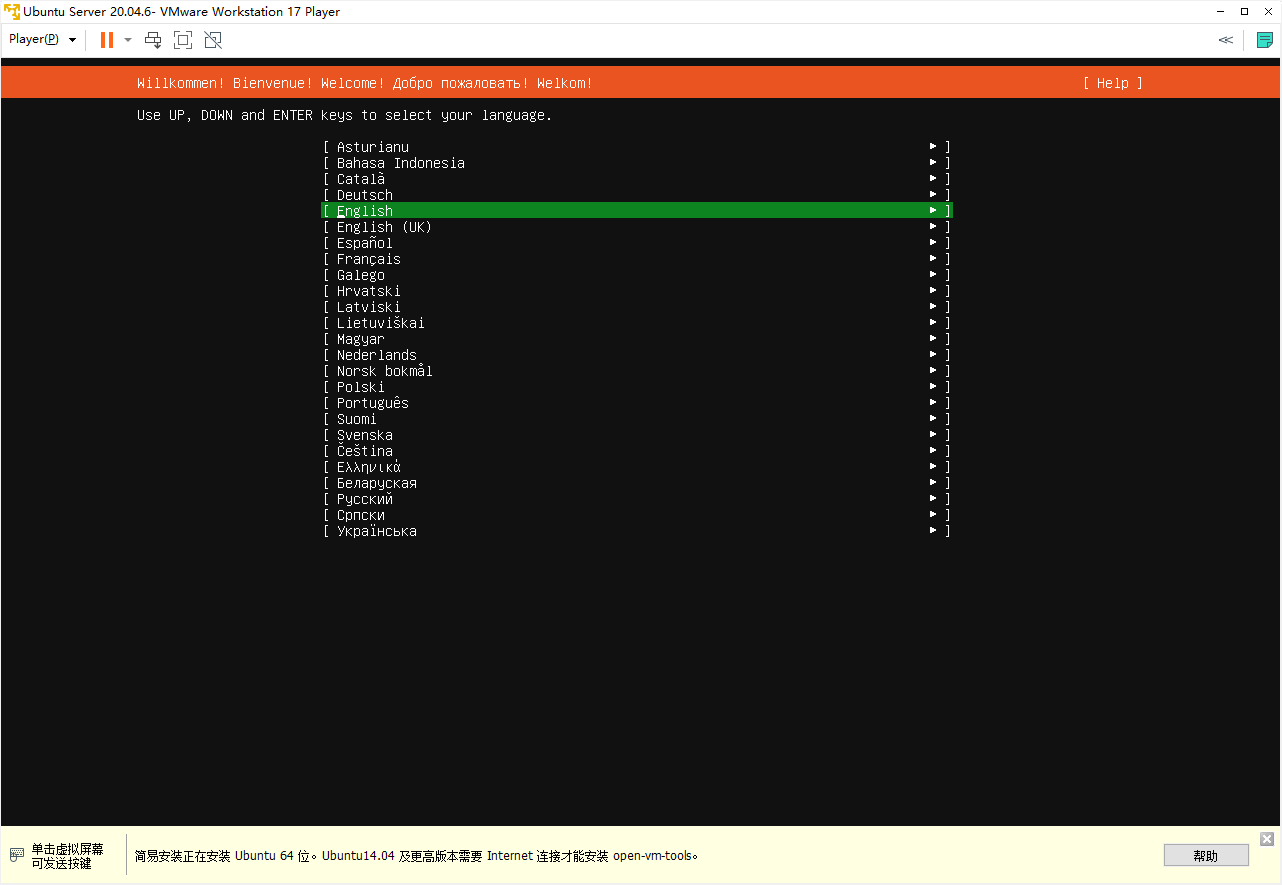Select Ελληνικά language
This screenshot has height=885, width=1282.
pyautogui.click(x=637, y=467)
